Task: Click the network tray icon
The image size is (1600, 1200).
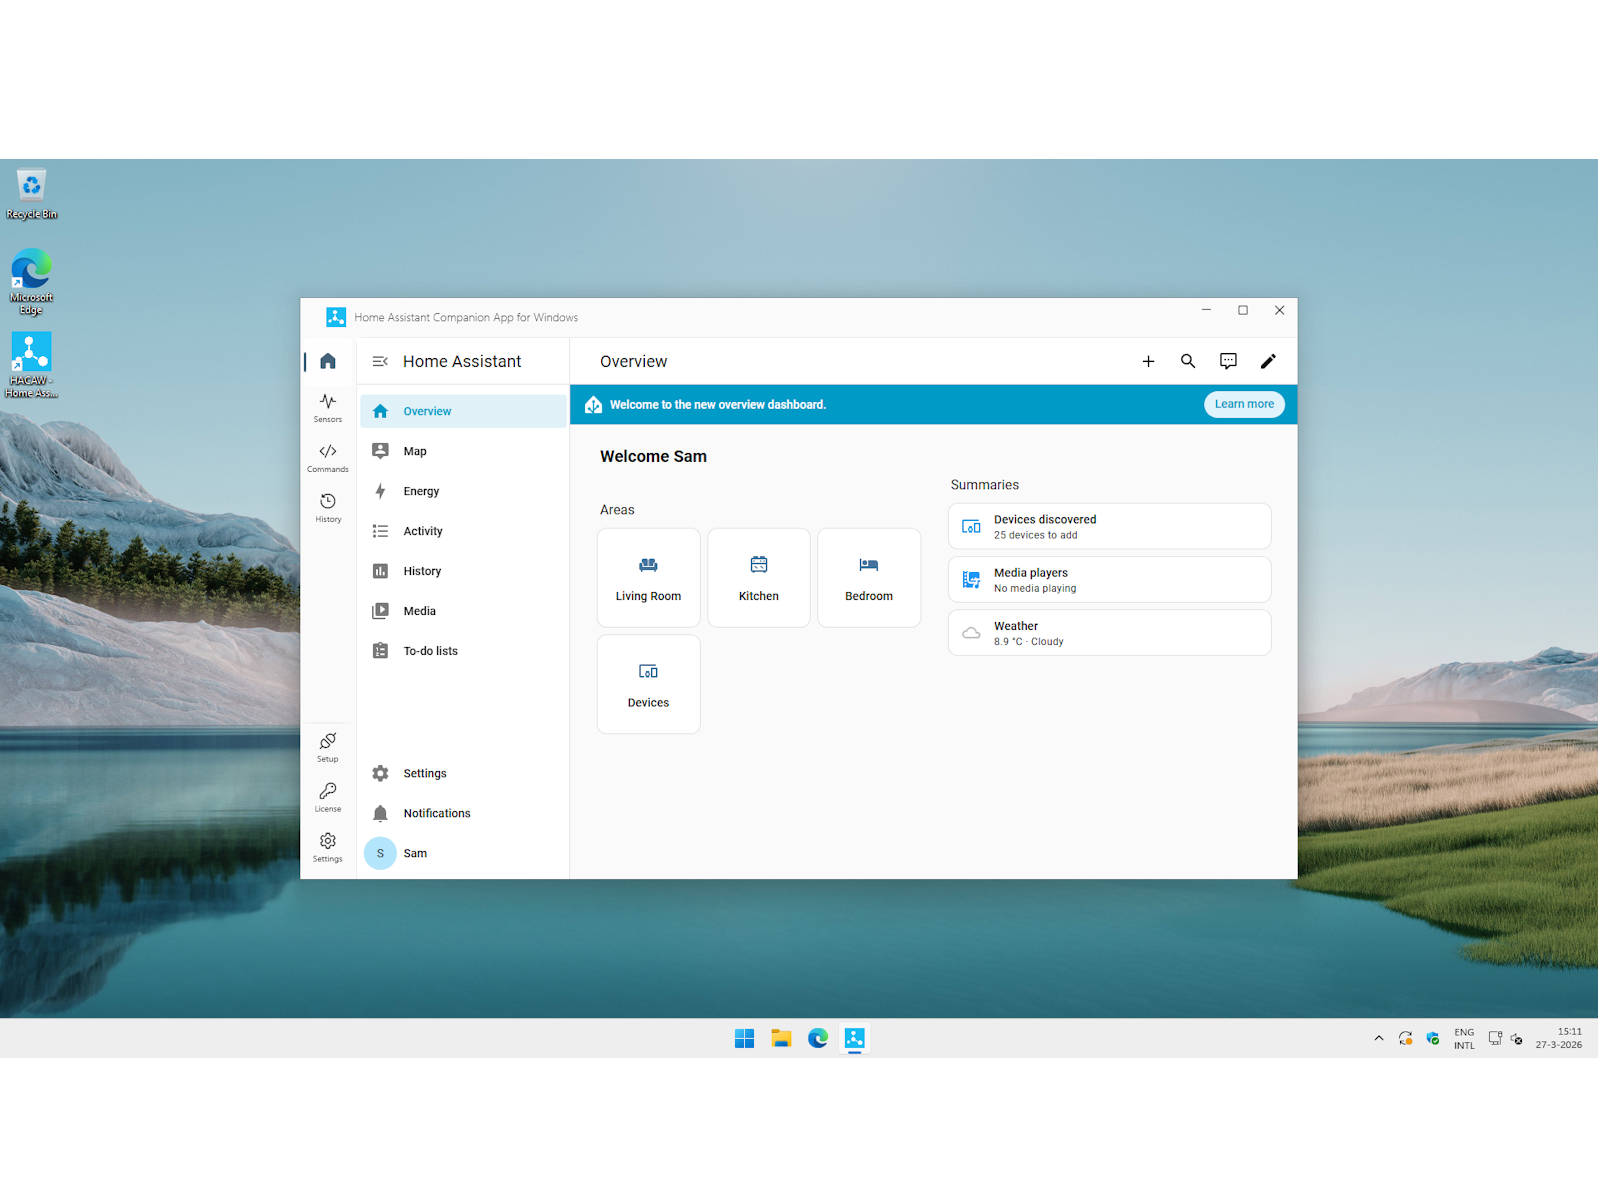Action: [1495, 1038]
